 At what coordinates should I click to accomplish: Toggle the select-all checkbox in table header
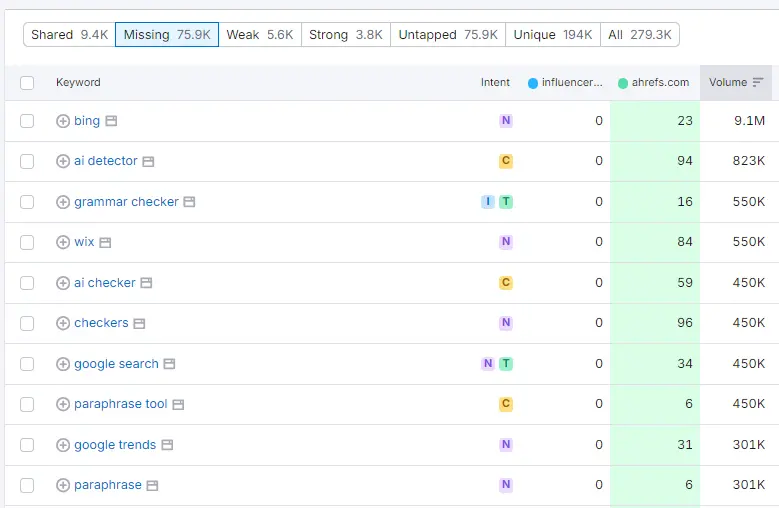(27, 83)
